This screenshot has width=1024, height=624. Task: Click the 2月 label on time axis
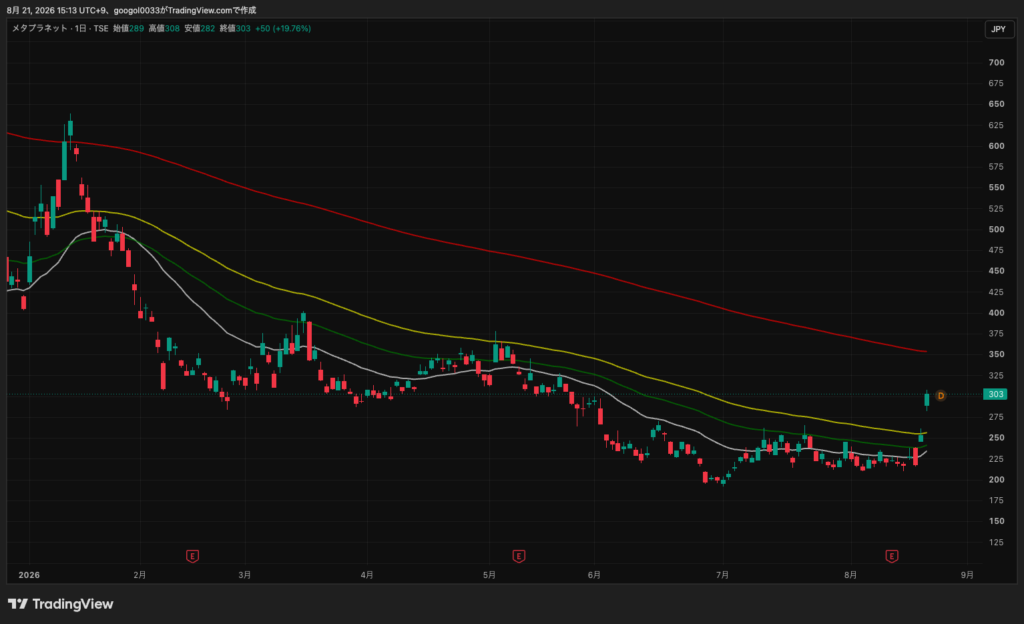[139, 575]
